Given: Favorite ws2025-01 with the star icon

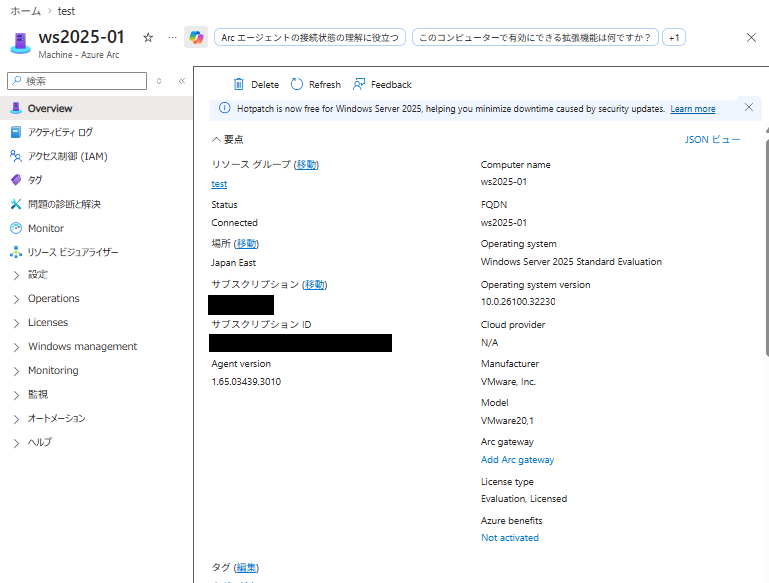Looking at the screenshot, I should click(x=148, y=37).
